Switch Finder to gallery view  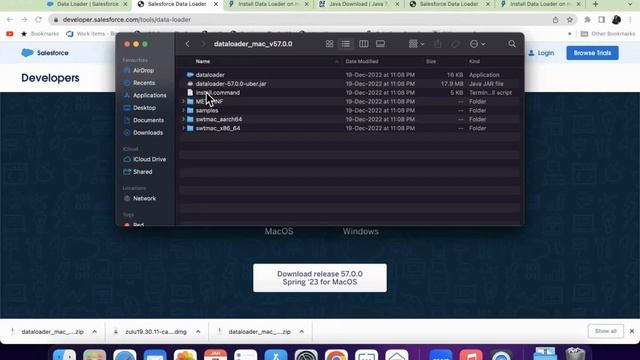coord(380,44)
